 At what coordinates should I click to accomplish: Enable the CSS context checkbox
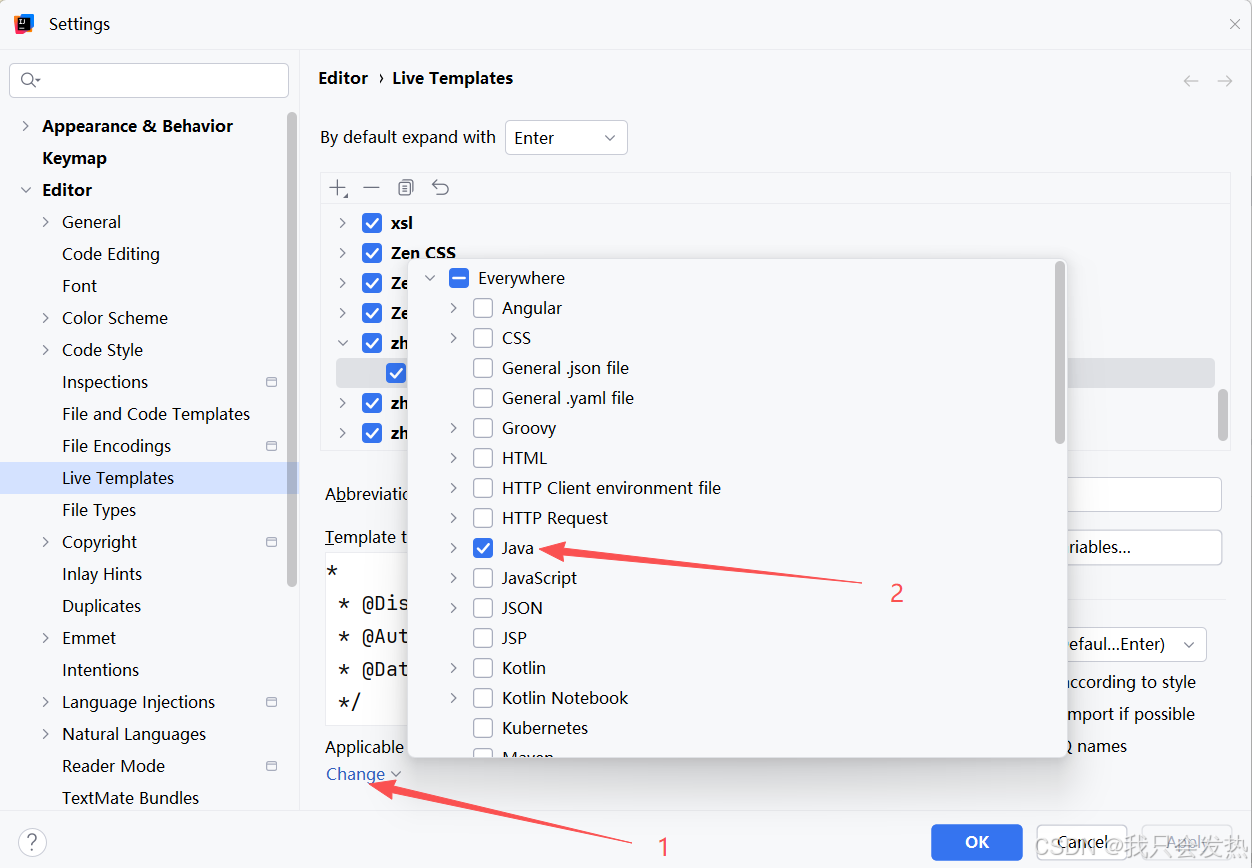click(483, 338)
